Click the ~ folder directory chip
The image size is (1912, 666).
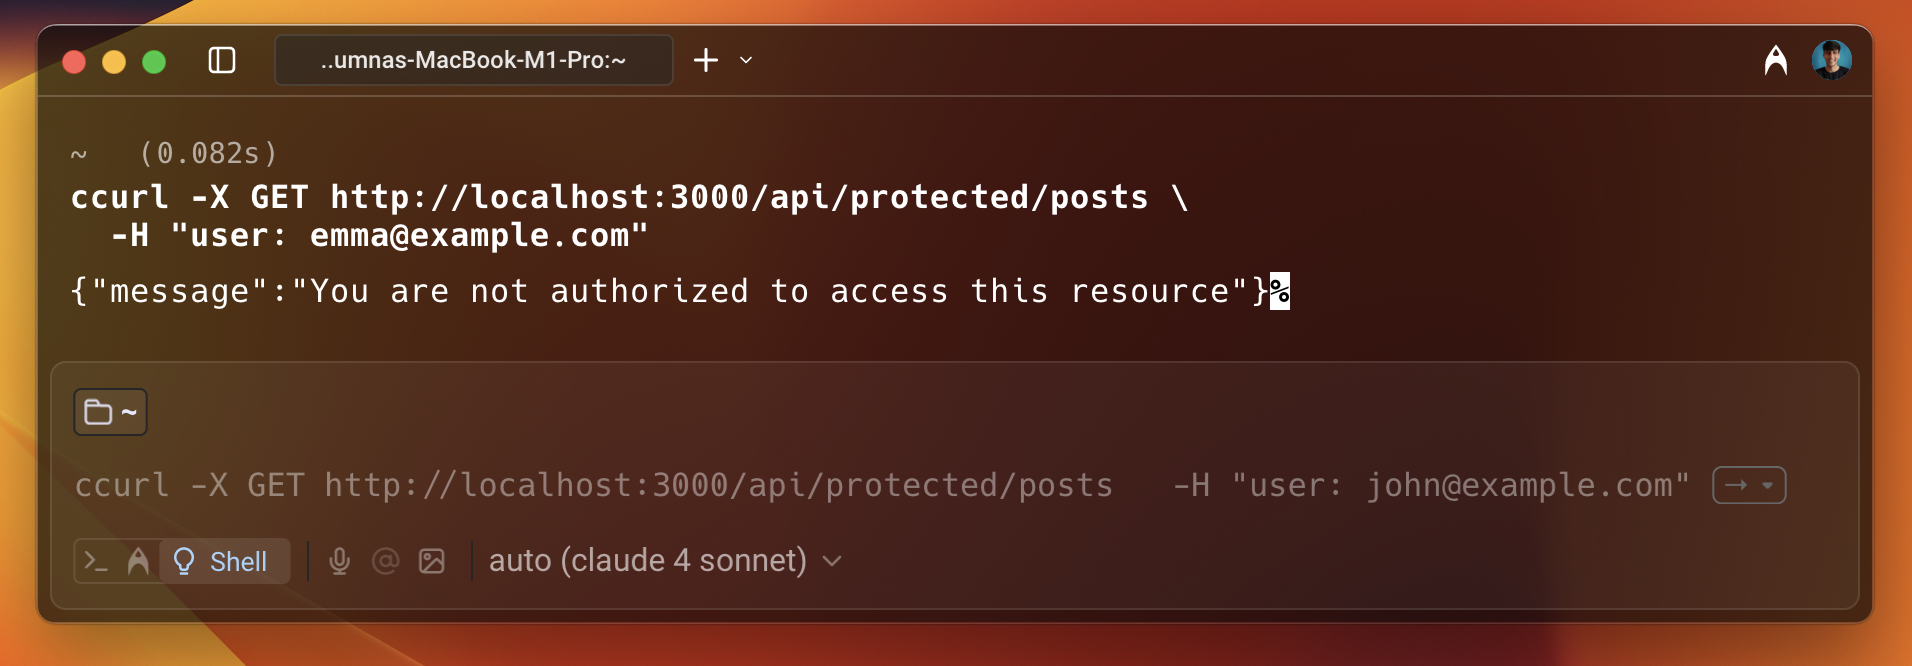click(x=110, y=411)
